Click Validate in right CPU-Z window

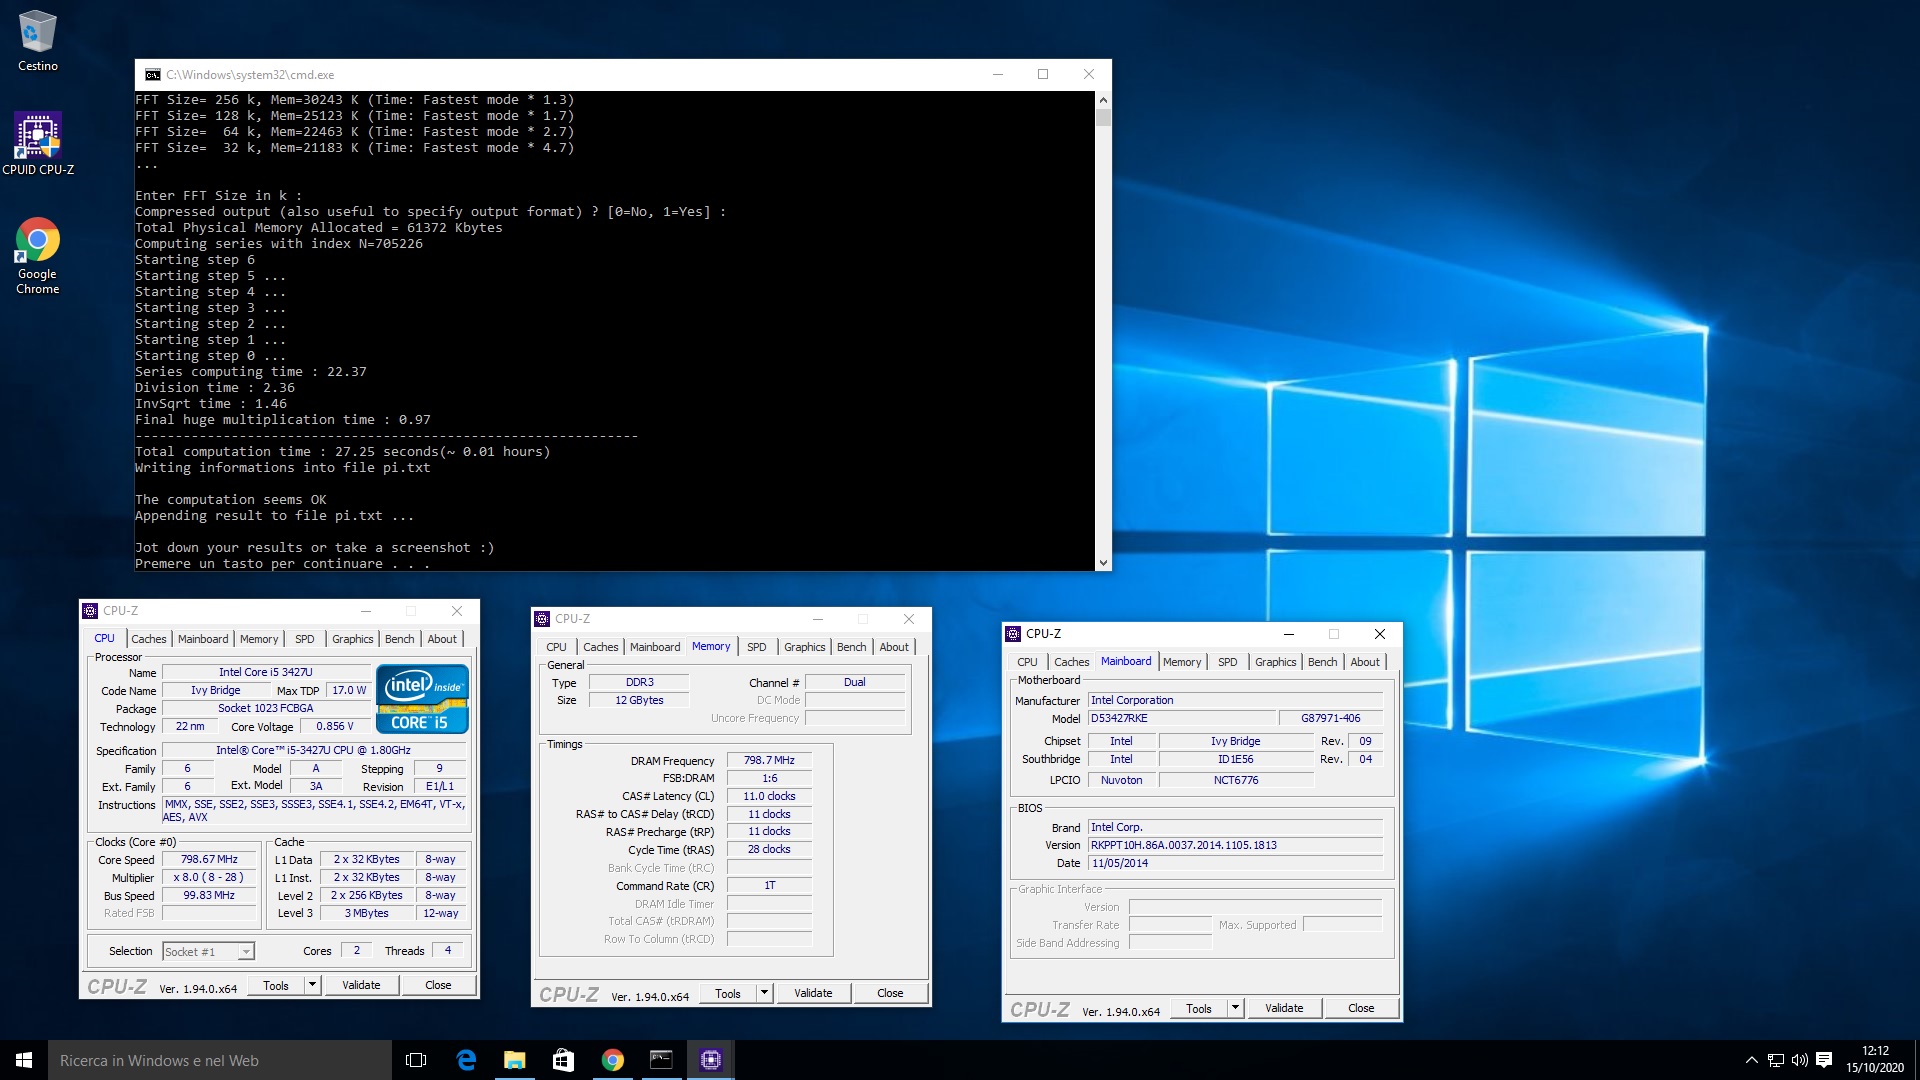tap(1284, 1008)
